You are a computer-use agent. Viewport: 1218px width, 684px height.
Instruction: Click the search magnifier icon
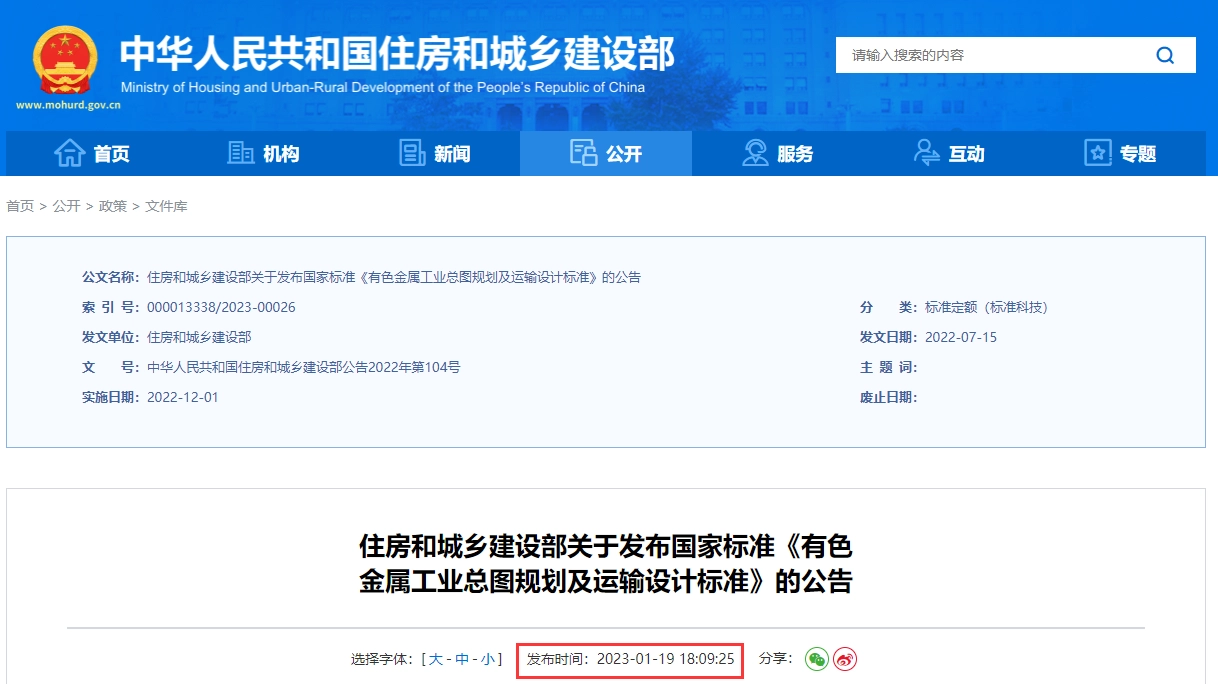point(1164,55)
